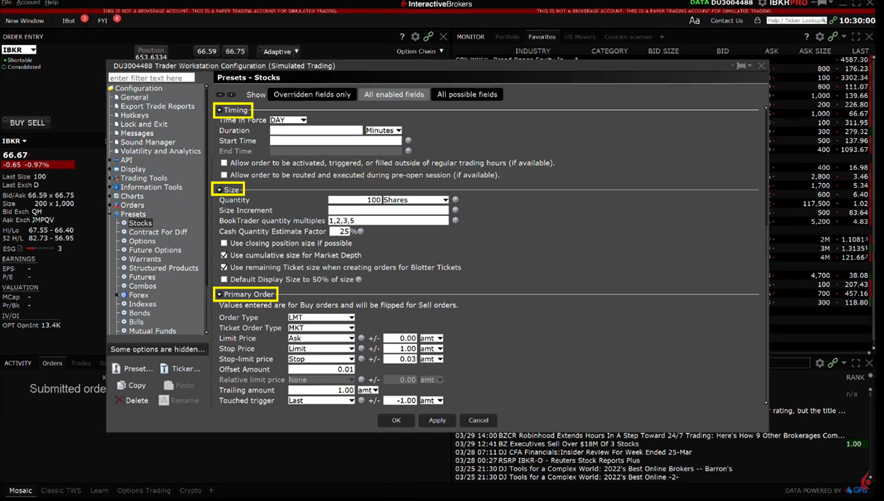
Task: Open the Order Type LMT dropdown
Action: [321, 318]
